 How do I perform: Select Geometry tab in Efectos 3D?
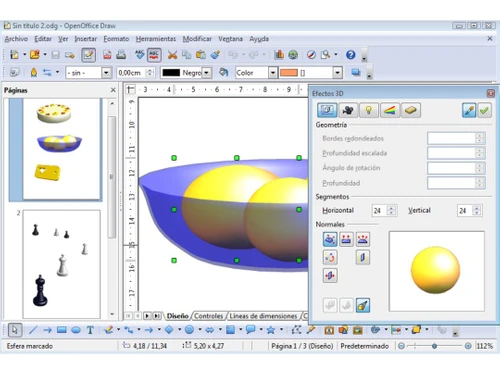tap(327, 110)
